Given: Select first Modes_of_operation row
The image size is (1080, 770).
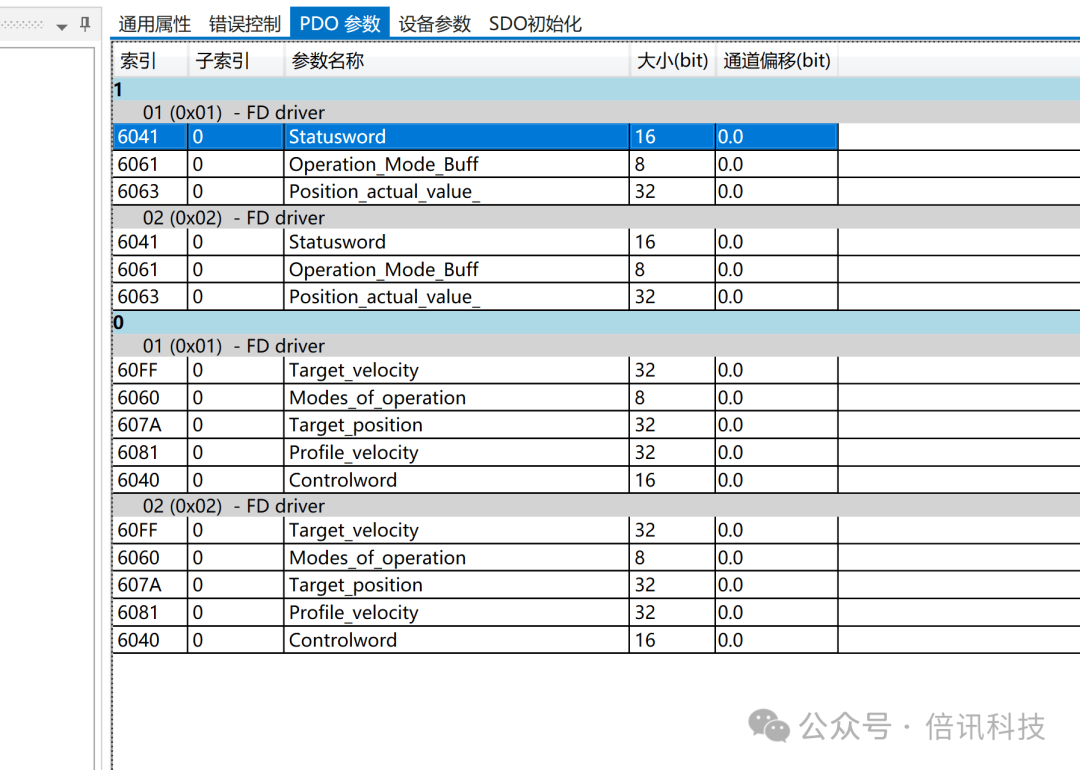Looking at the screenshot, I should click(x=475, y=397).
